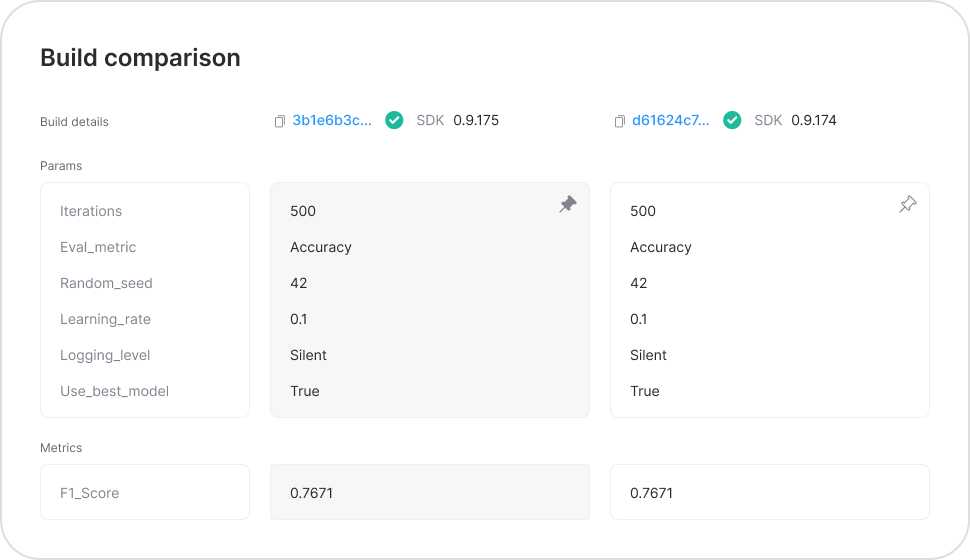The image size is (970, 560).
Task: Open build link 3b1e6b3c...
Action: (332, 120)
